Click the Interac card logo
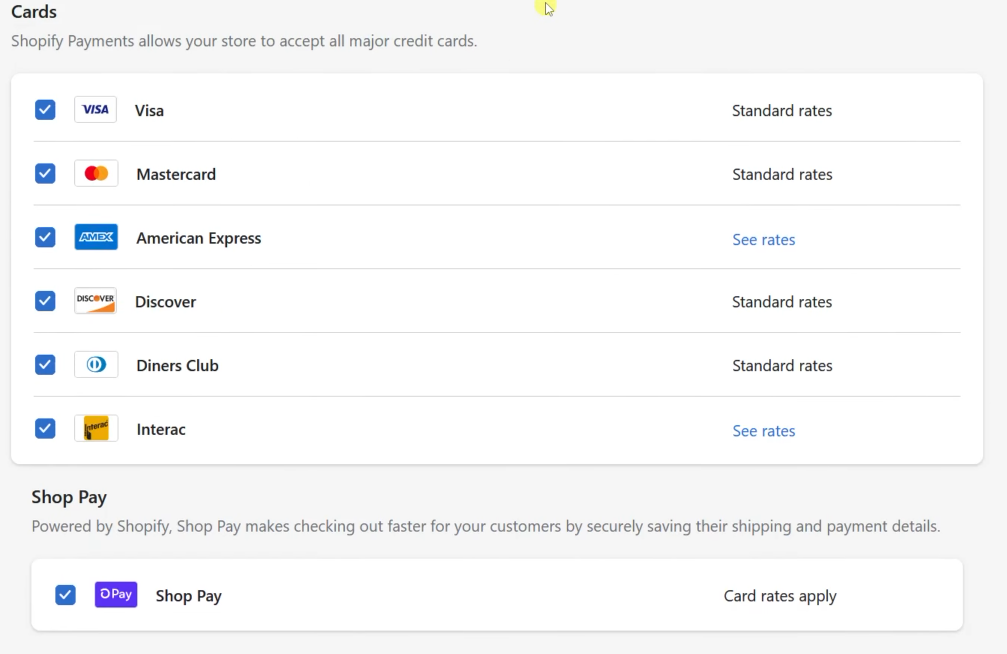This screenshot has width=1007, height=654. click(x=96, y=429)
